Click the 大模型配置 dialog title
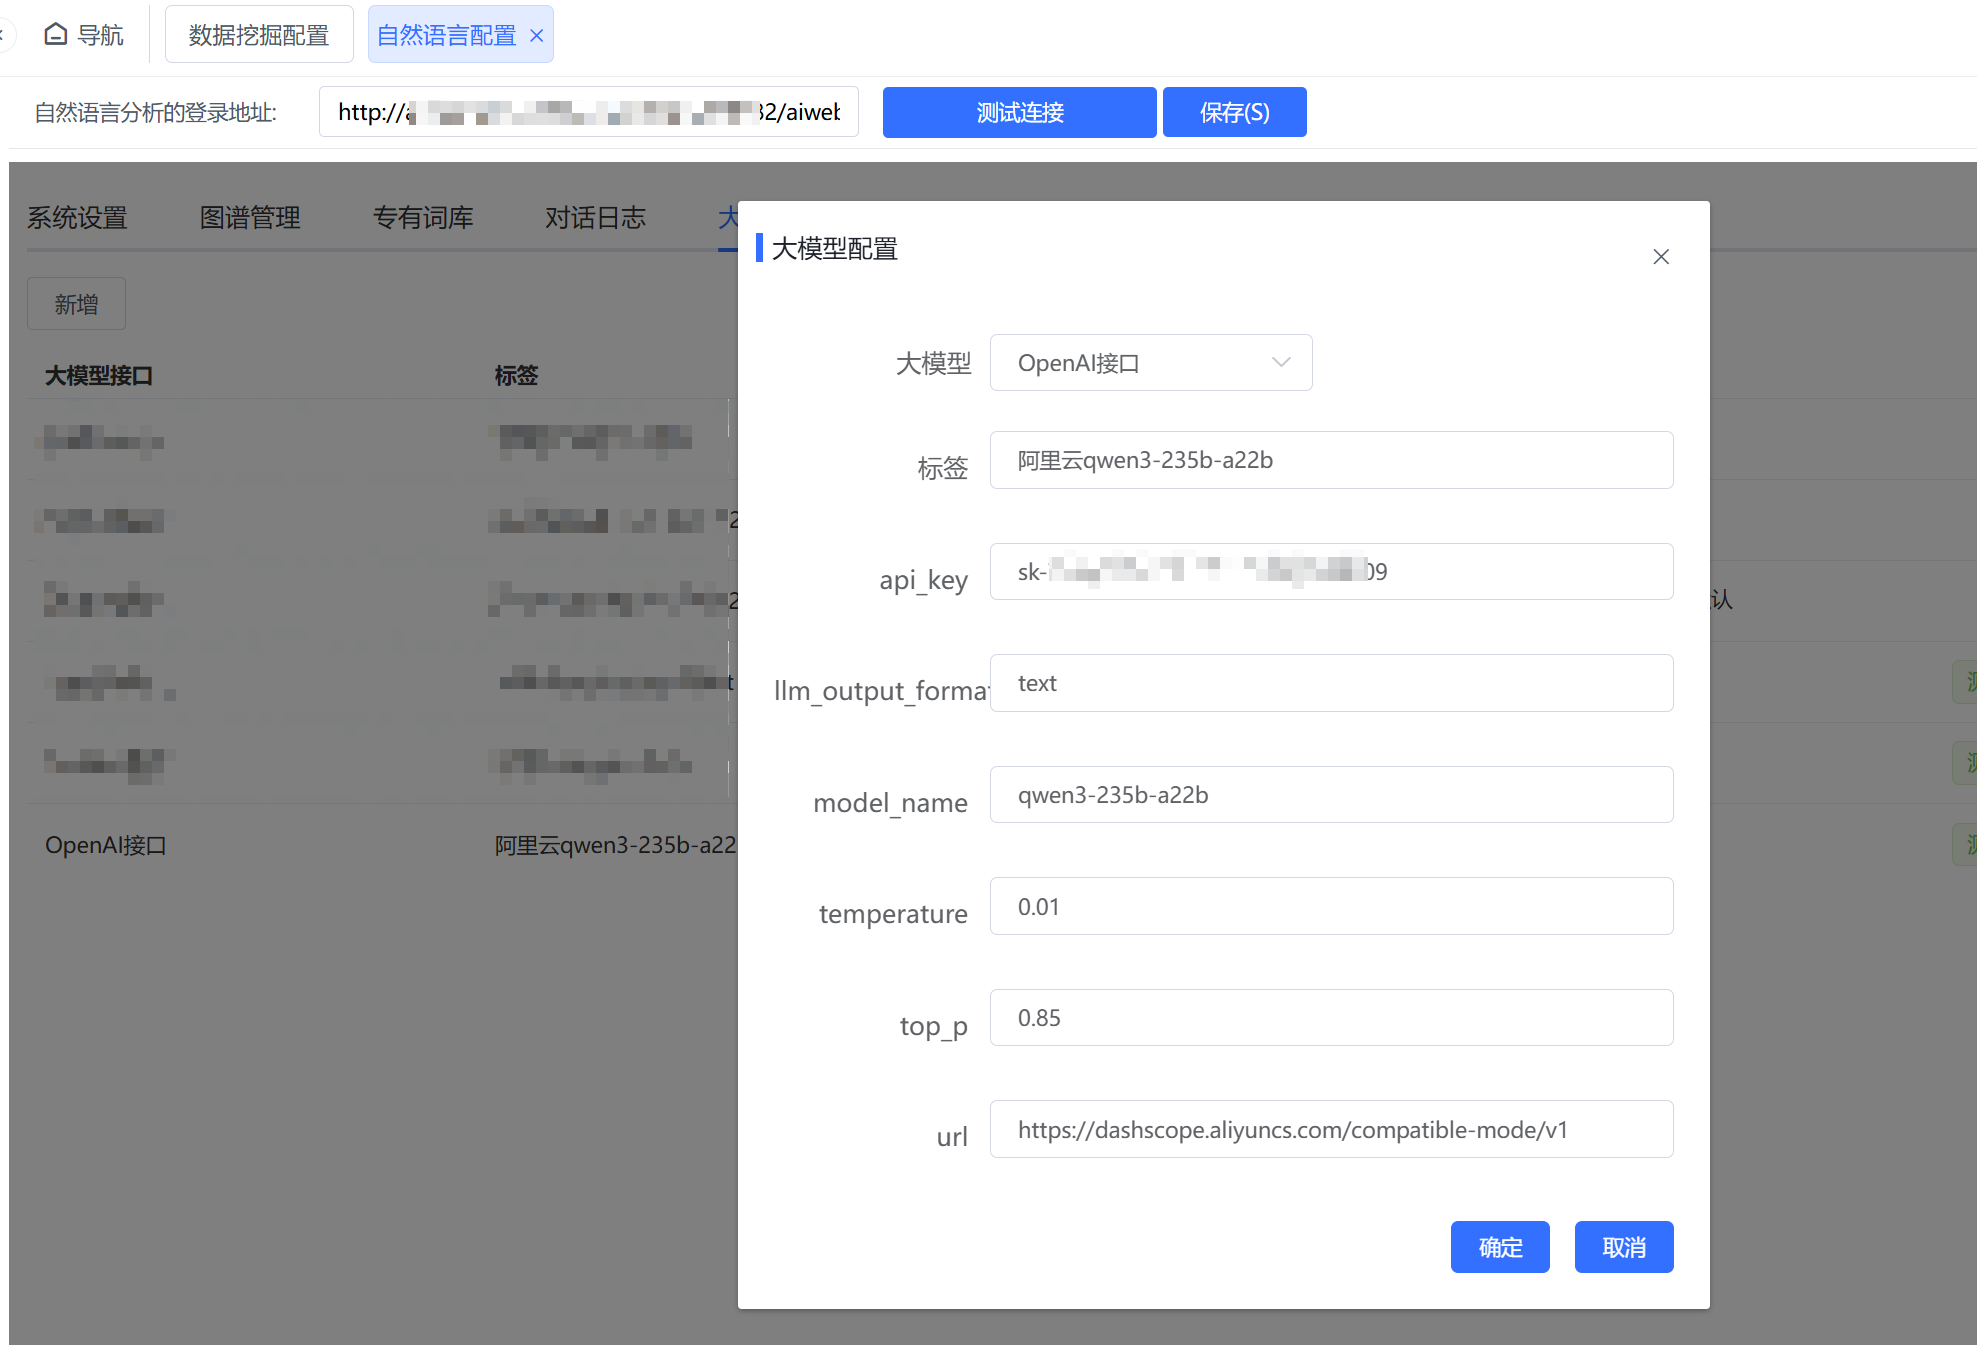 pyautogui.click(x=835, y=248)
